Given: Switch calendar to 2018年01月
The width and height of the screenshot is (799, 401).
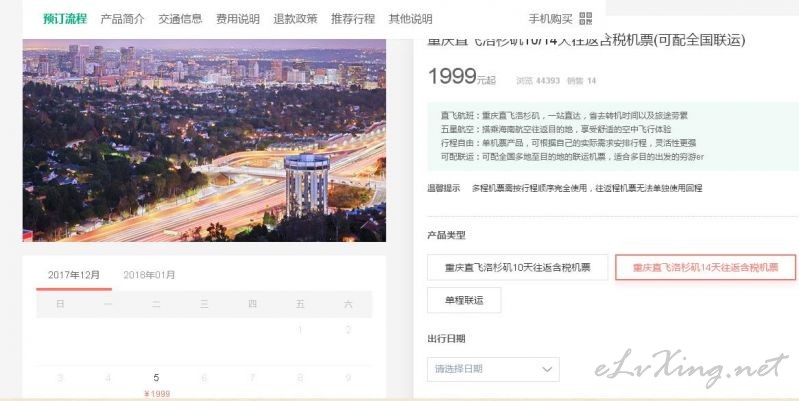Looking at the screenshot, I should pos(149,275).
